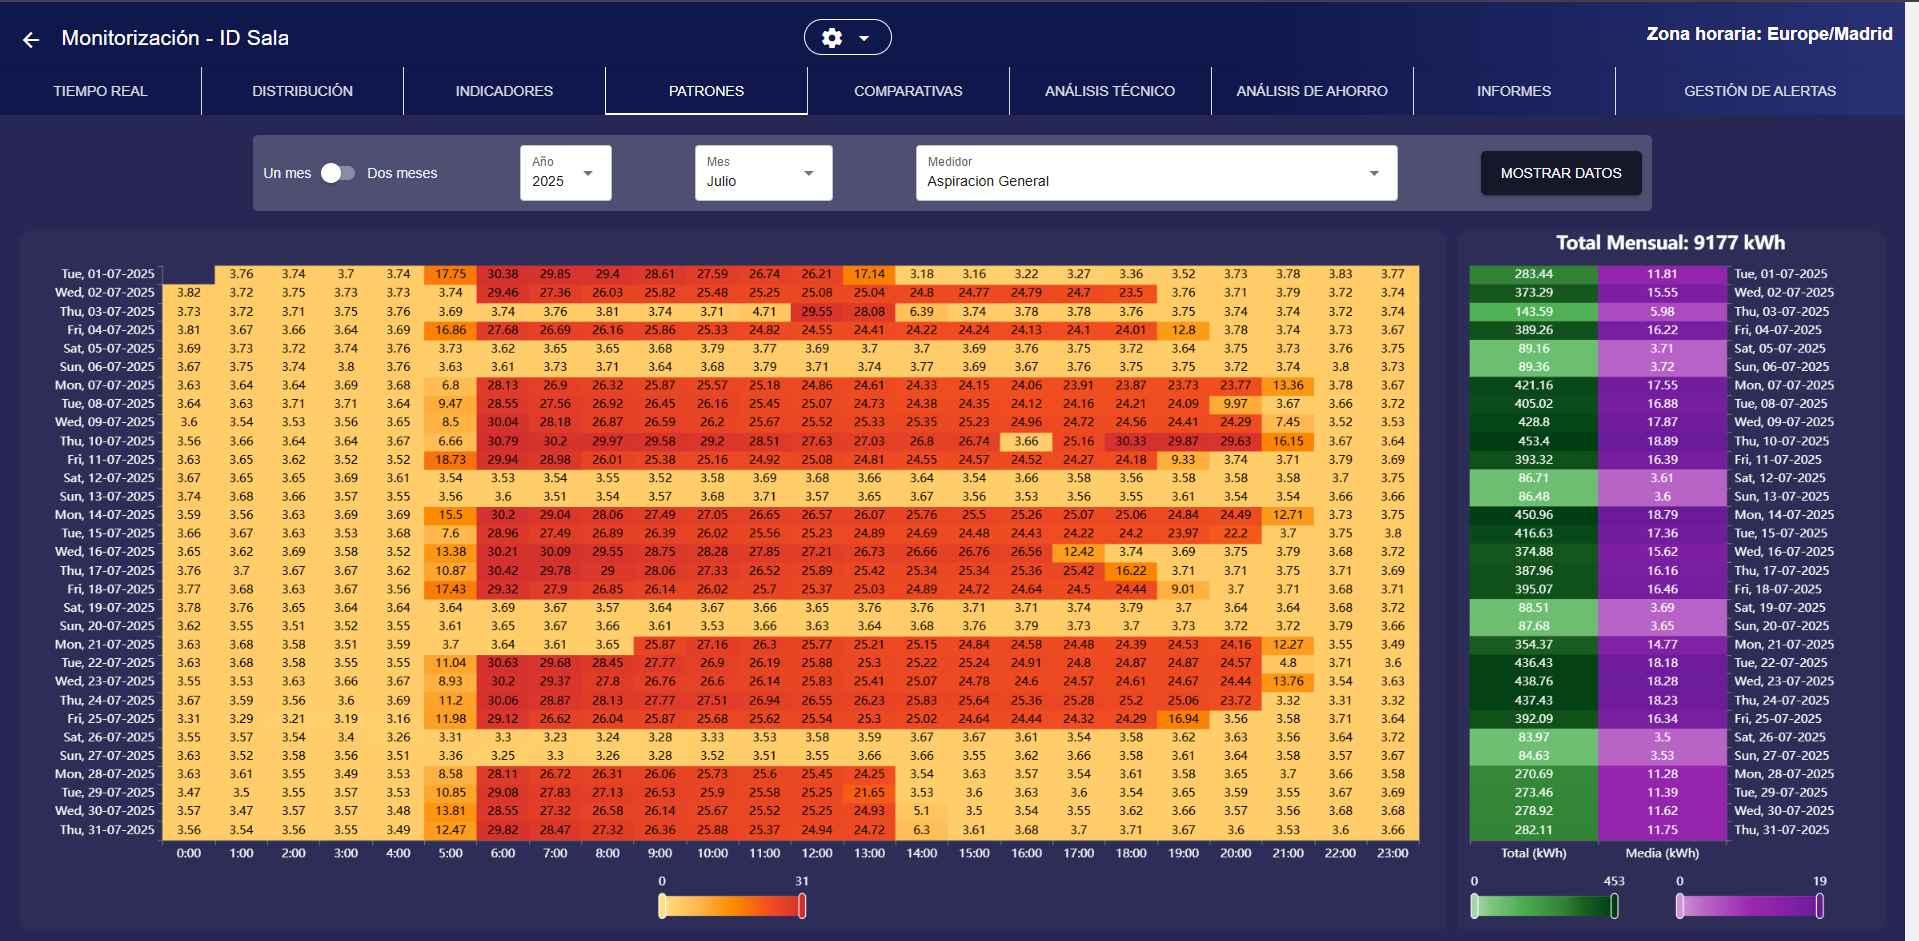
Task: Switch to the TIEMPO REAL tab
Action: pyautogui.click(x=100, y=91)
